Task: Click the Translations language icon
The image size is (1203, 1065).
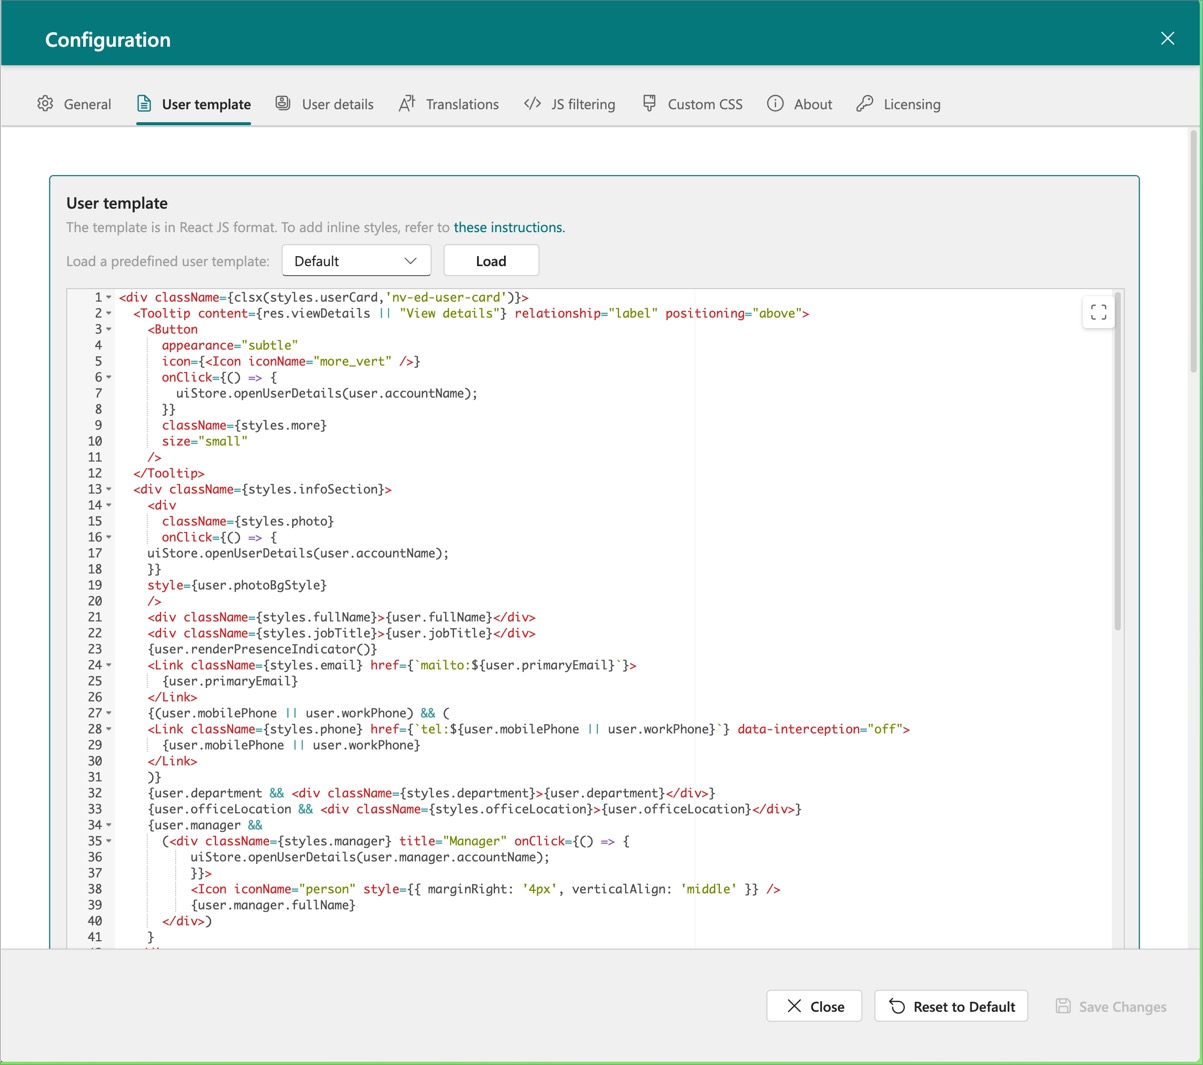Action: click(x=407, y=104)
